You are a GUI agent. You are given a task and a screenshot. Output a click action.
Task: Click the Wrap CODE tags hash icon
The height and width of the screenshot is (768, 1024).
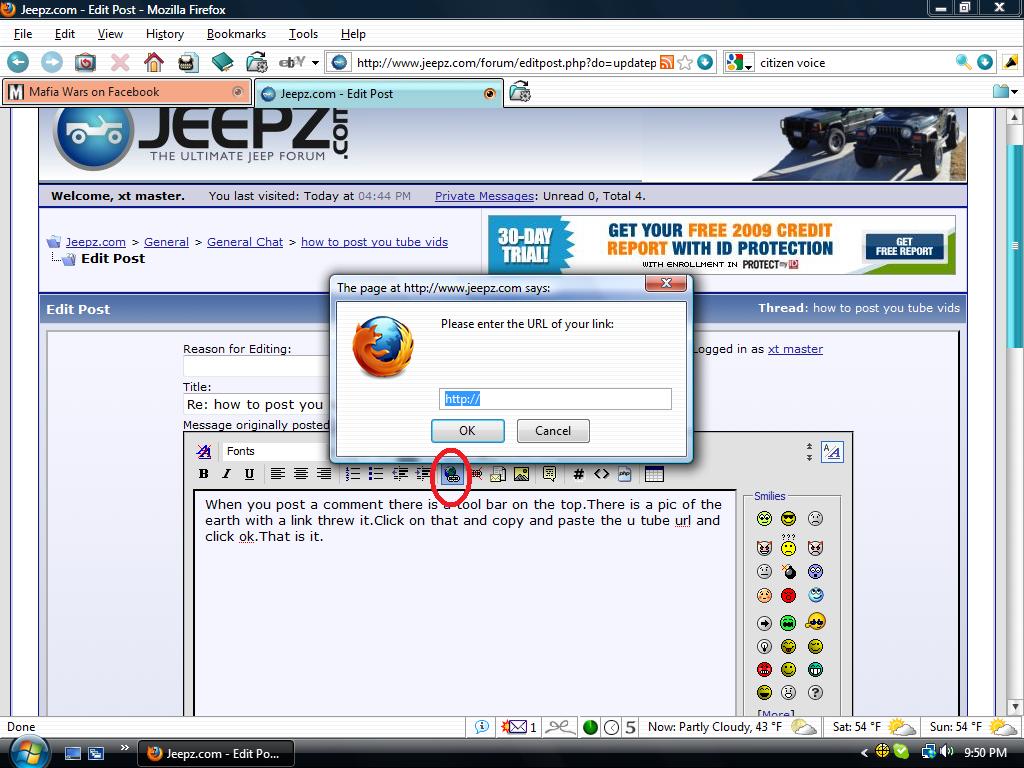coord(578,474)
